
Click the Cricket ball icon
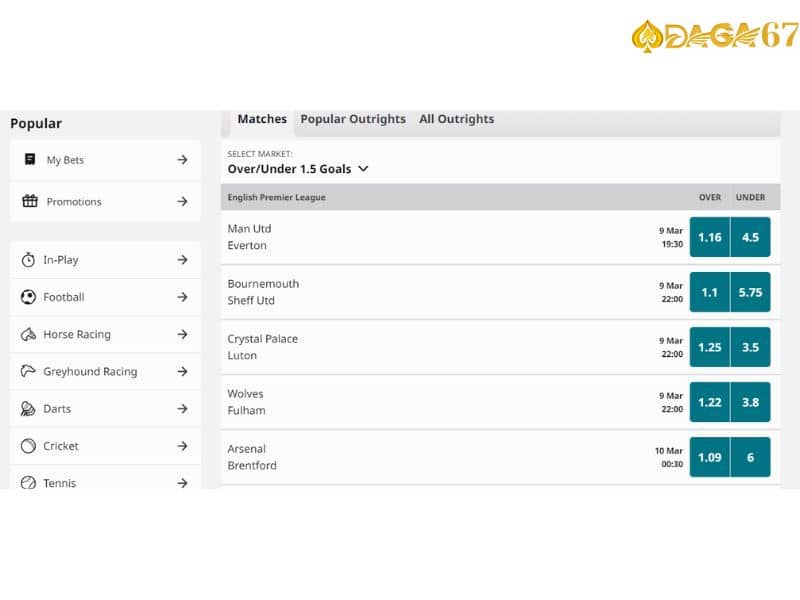click(28, 446)
